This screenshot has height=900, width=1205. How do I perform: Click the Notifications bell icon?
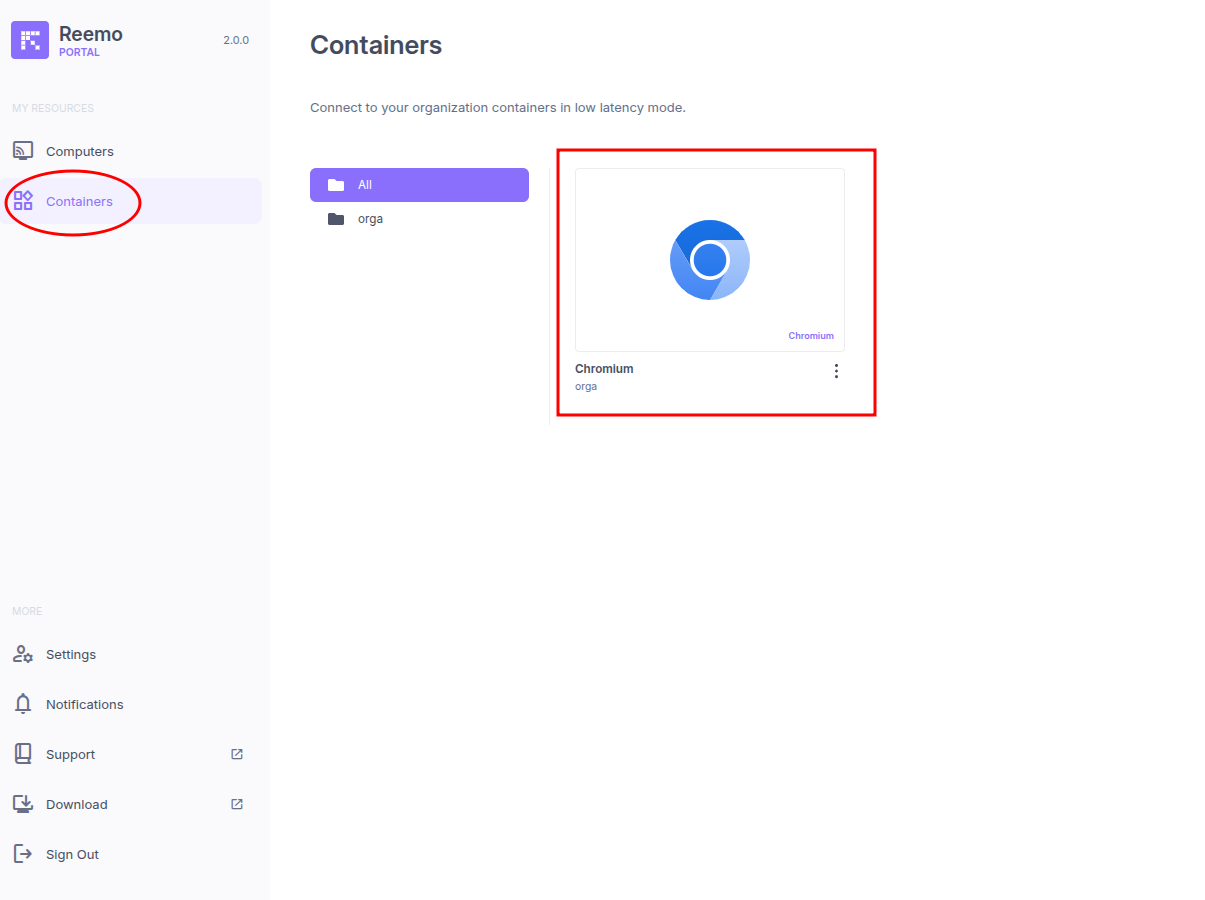23,704
